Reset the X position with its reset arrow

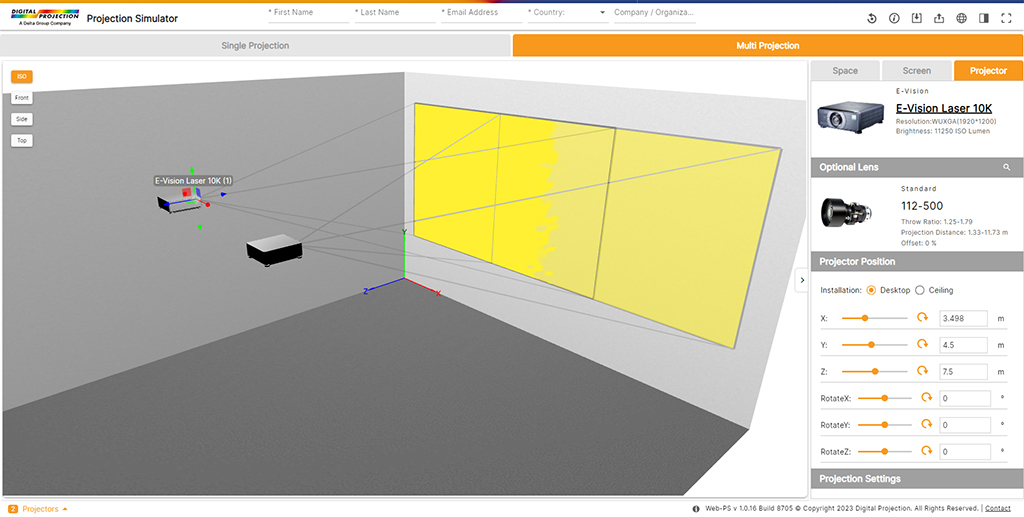[x=922, y=318]
